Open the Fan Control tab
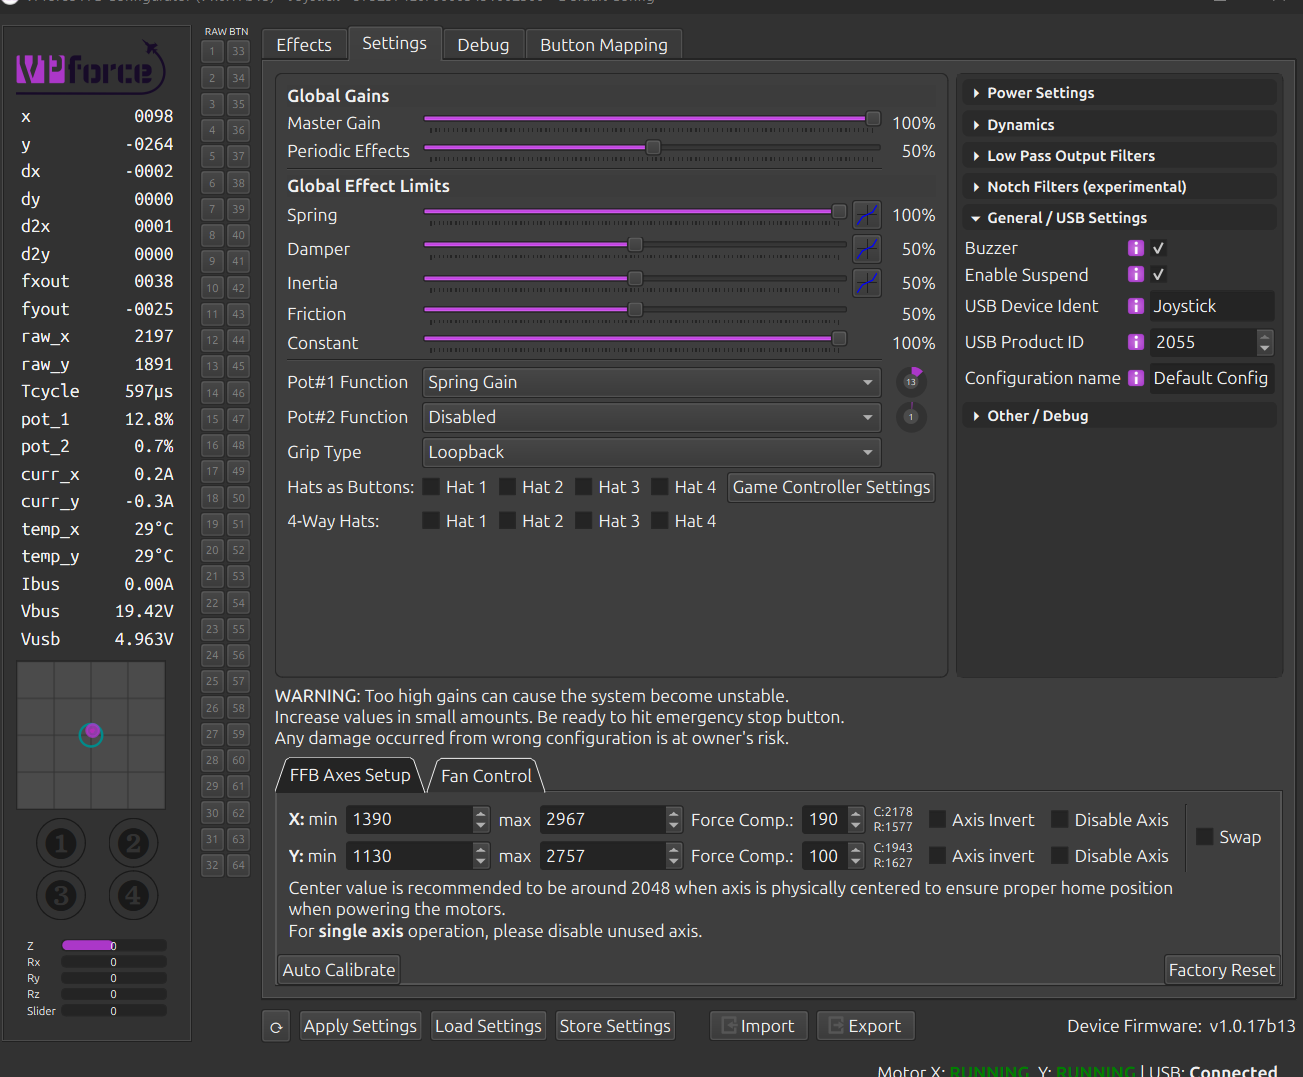The width and height of the screenshot is (1303, 1077). (486, 776)
